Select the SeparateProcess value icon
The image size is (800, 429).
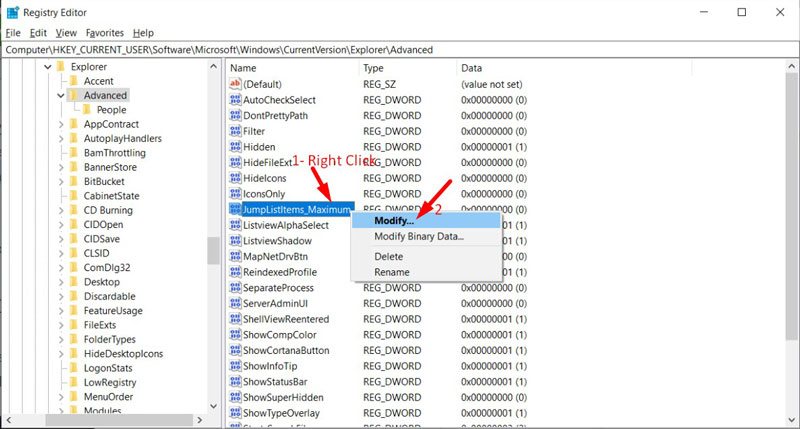coord(235,288)
